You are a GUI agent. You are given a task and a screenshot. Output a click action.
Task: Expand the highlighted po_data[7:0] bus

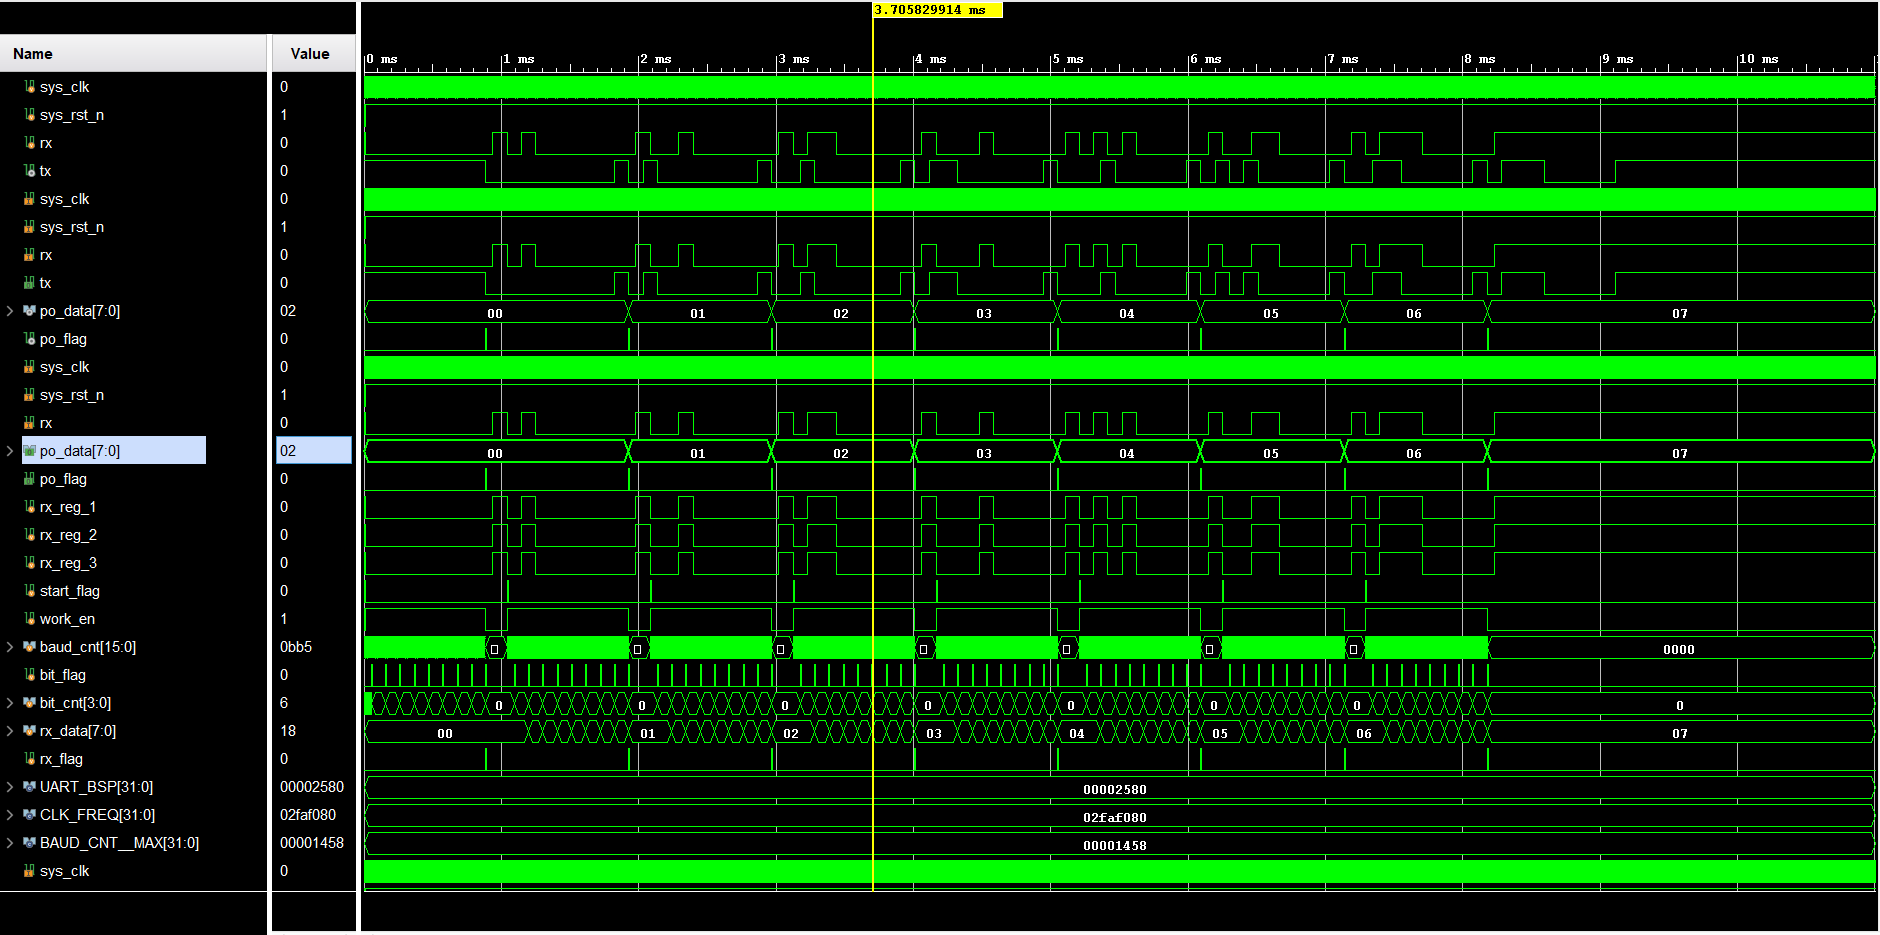click(x=10, y=451)
